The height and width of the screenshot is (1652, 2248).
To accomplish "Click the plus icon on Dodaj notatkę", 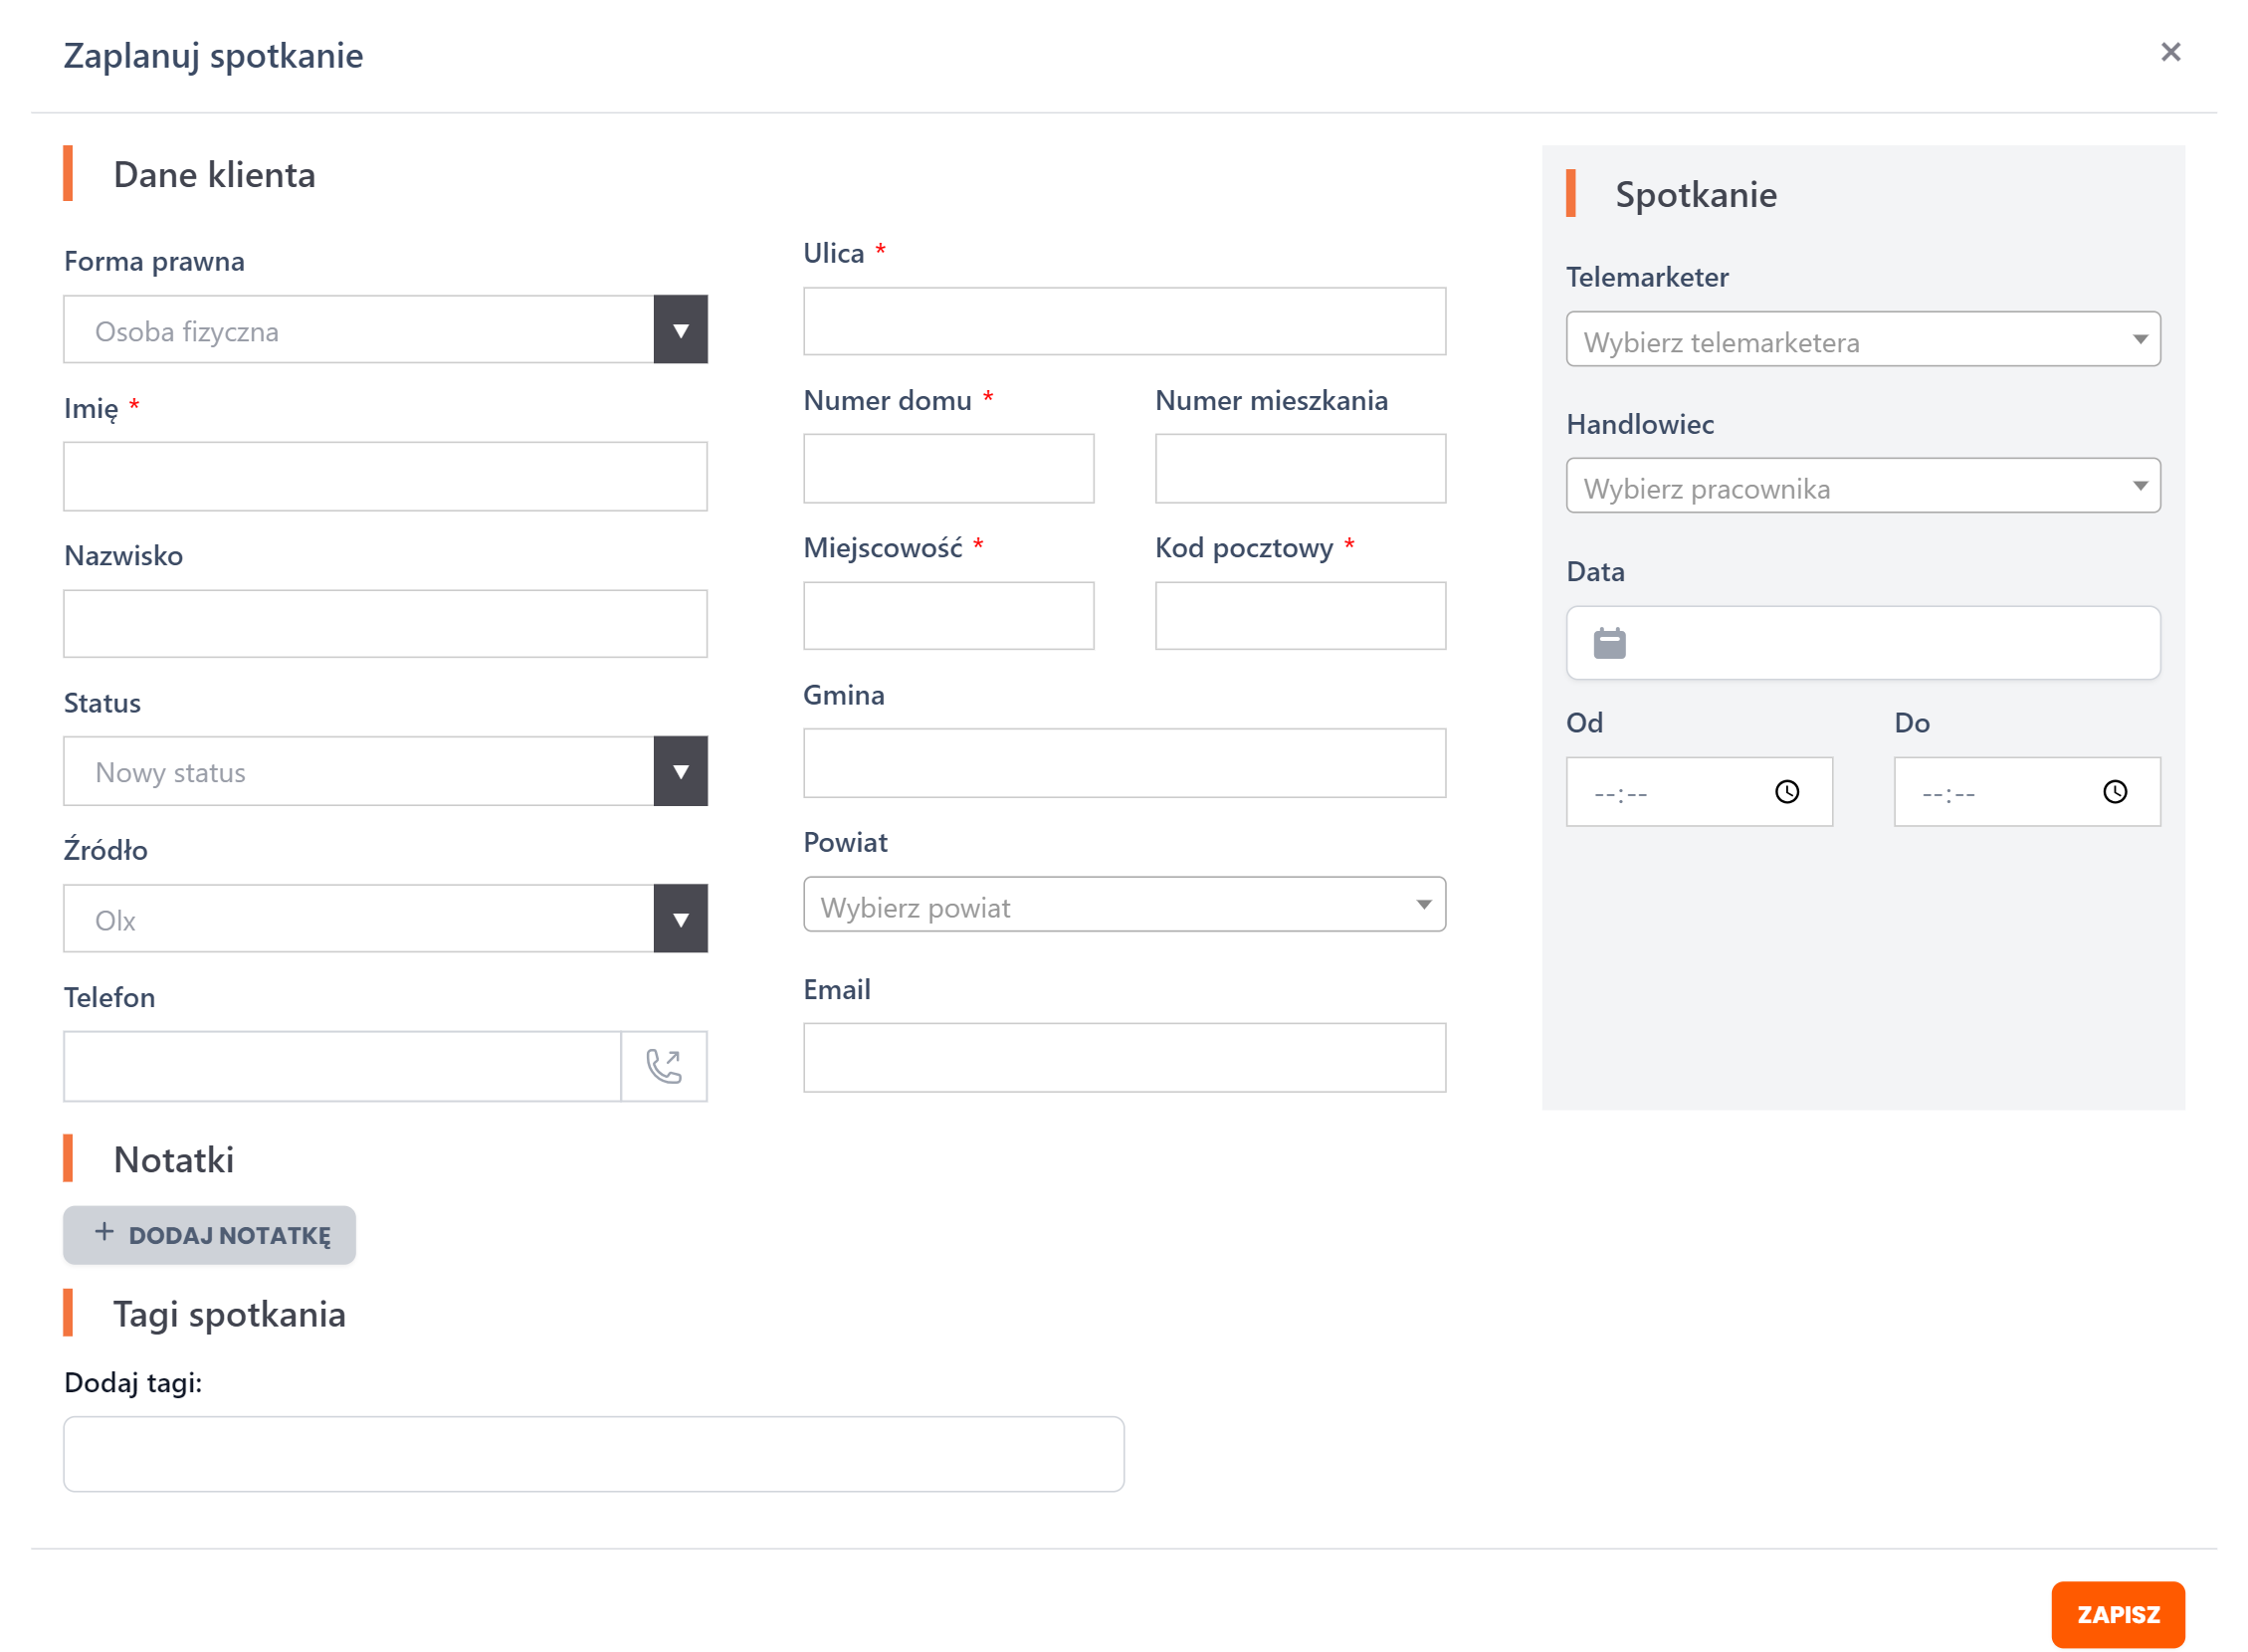I will point(104,1233).
